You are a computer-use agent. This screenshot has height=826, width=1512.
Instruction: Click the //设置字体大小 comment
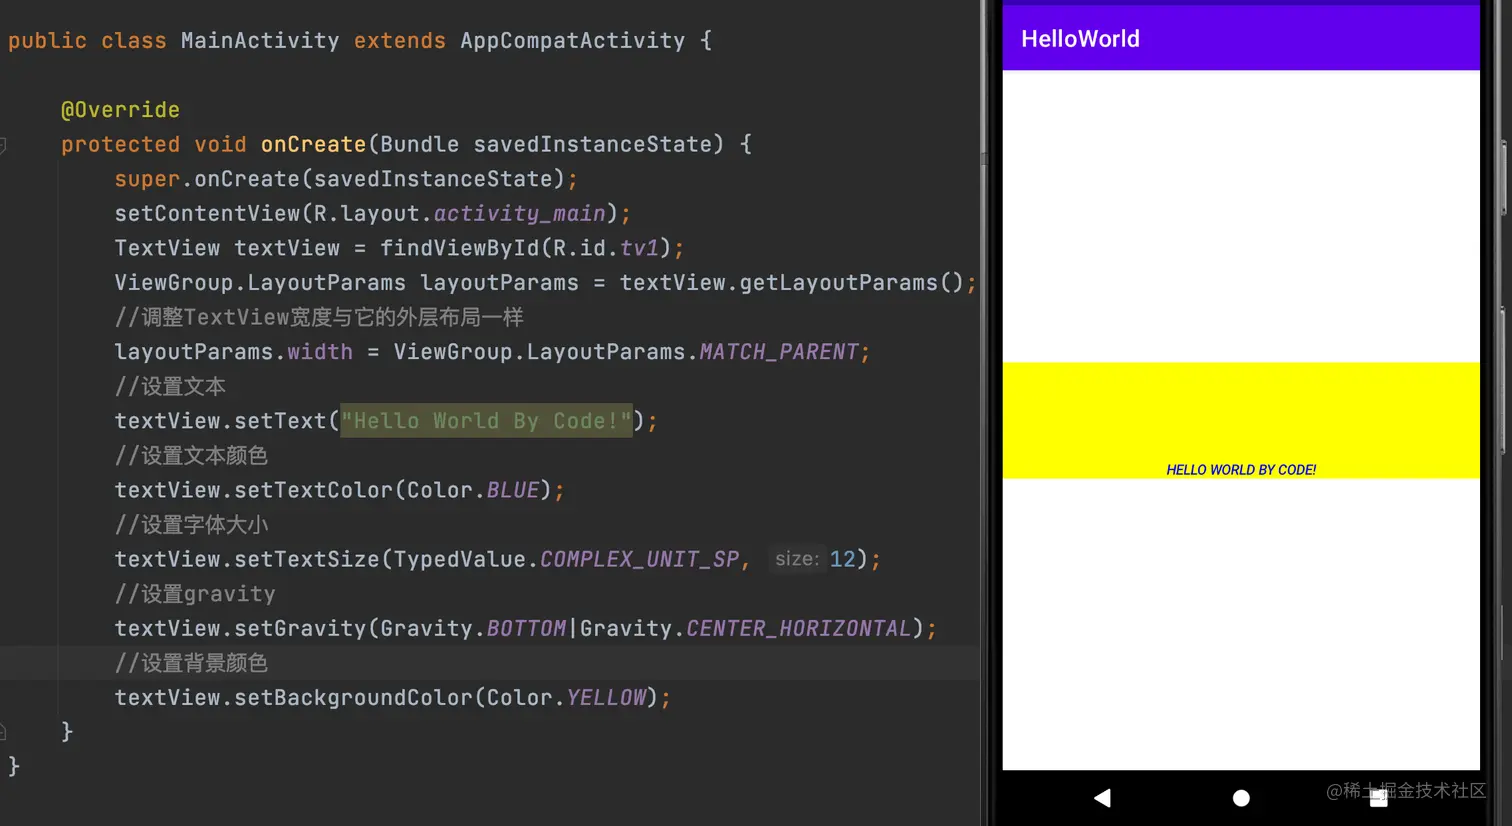(191, 525)
